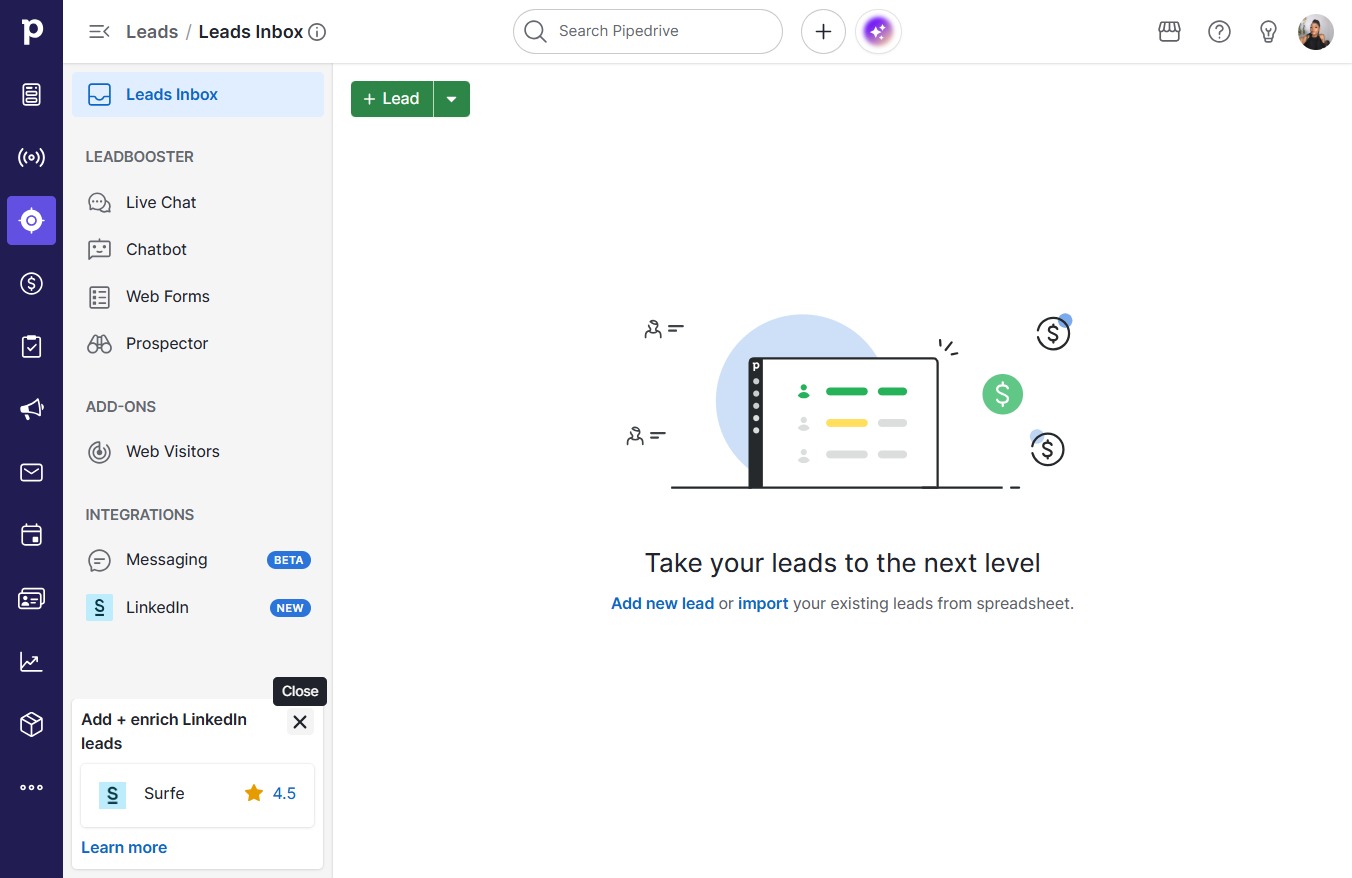The height and width of the screenshot is (878, 1352).
Task: Close the Surfe LinkedIn promo card
Action: (300, 722)
